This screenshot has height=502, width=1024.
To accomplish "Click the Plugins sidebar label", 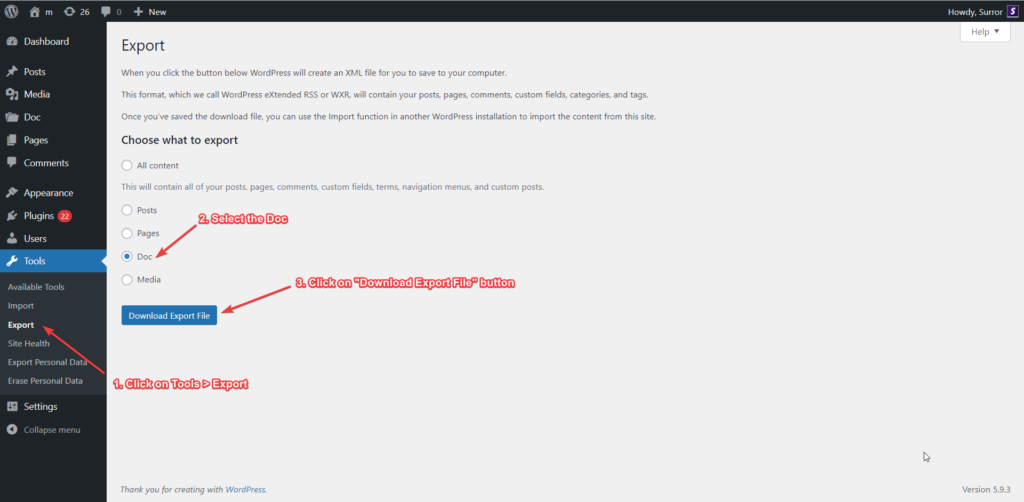I will pos(39,216).
